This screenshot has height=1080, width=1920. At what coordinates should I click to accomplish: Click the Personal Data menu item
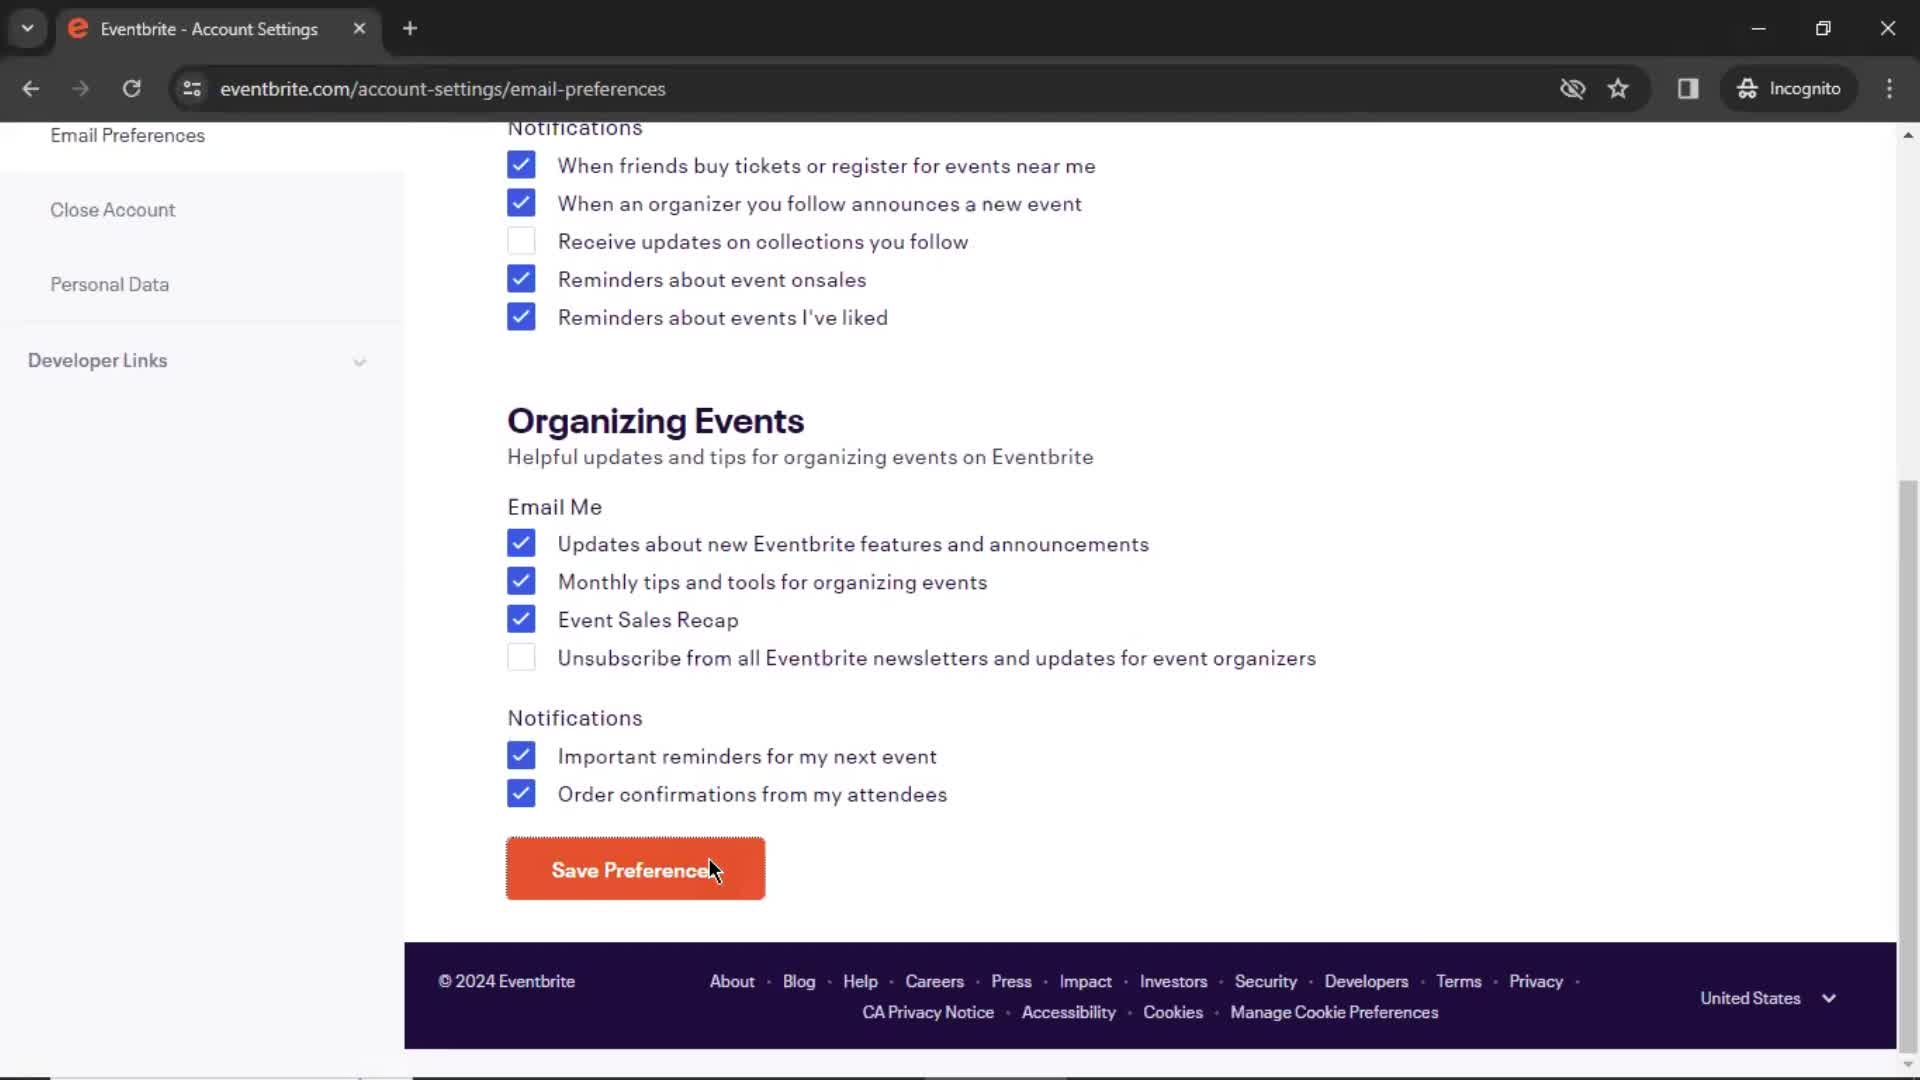109,285
